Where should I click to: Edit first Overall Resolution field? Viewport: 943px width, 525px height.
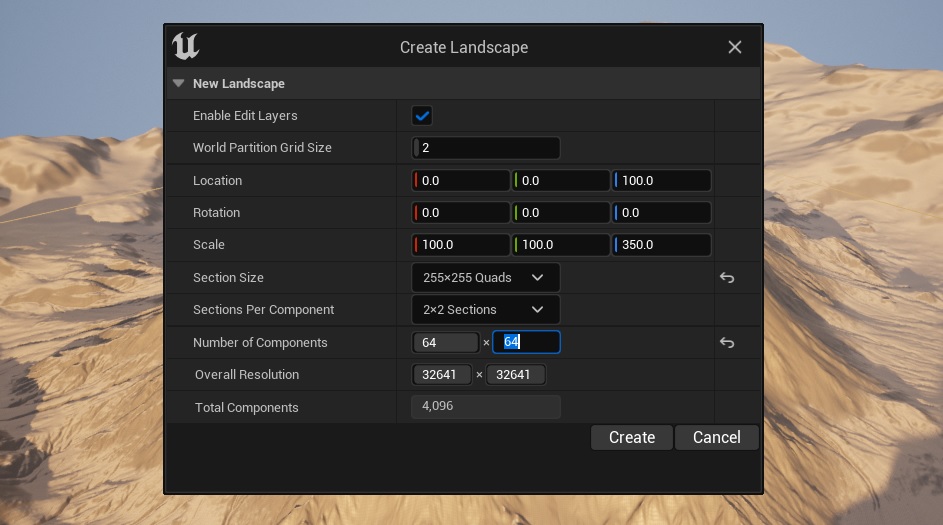[x=442, y=375]
